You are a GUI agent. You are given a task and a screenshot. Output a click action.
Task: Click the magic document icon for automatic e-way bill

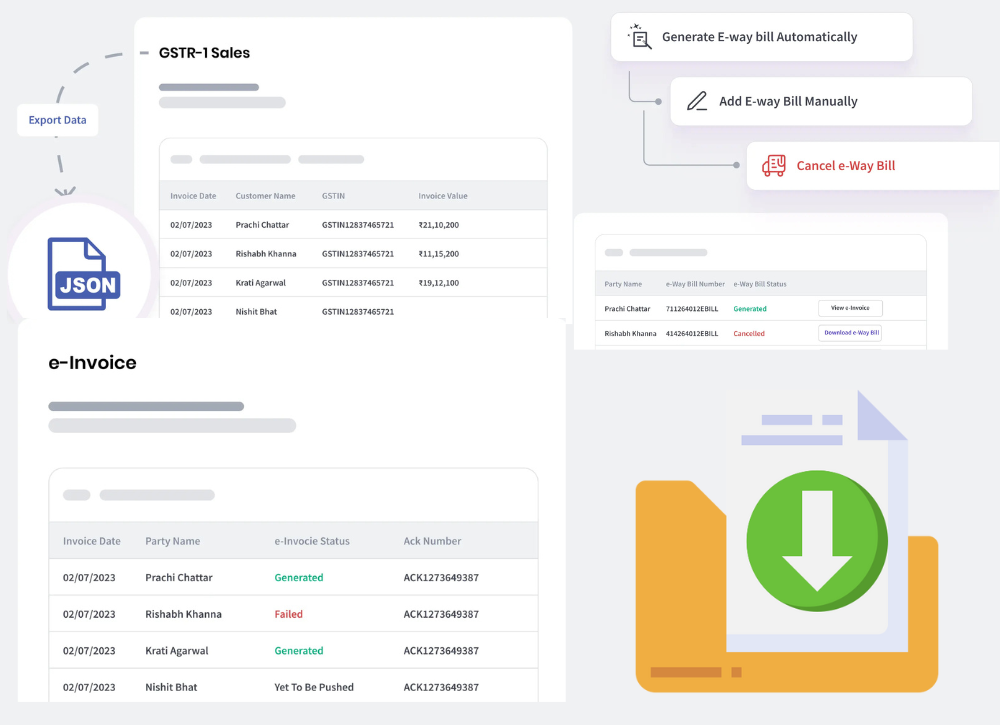640,37
